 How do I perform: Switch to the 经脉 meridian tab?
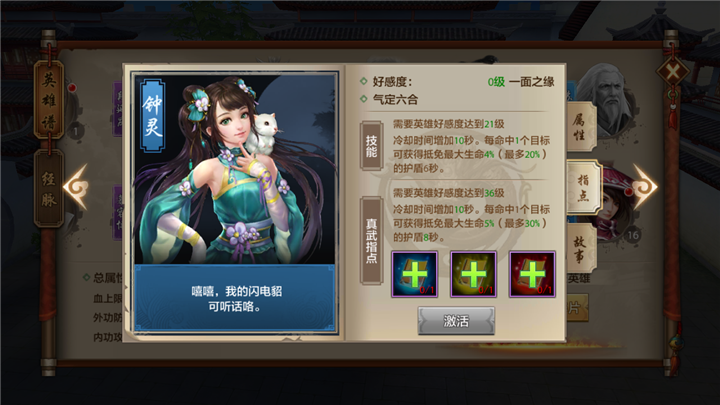[49, 189]
